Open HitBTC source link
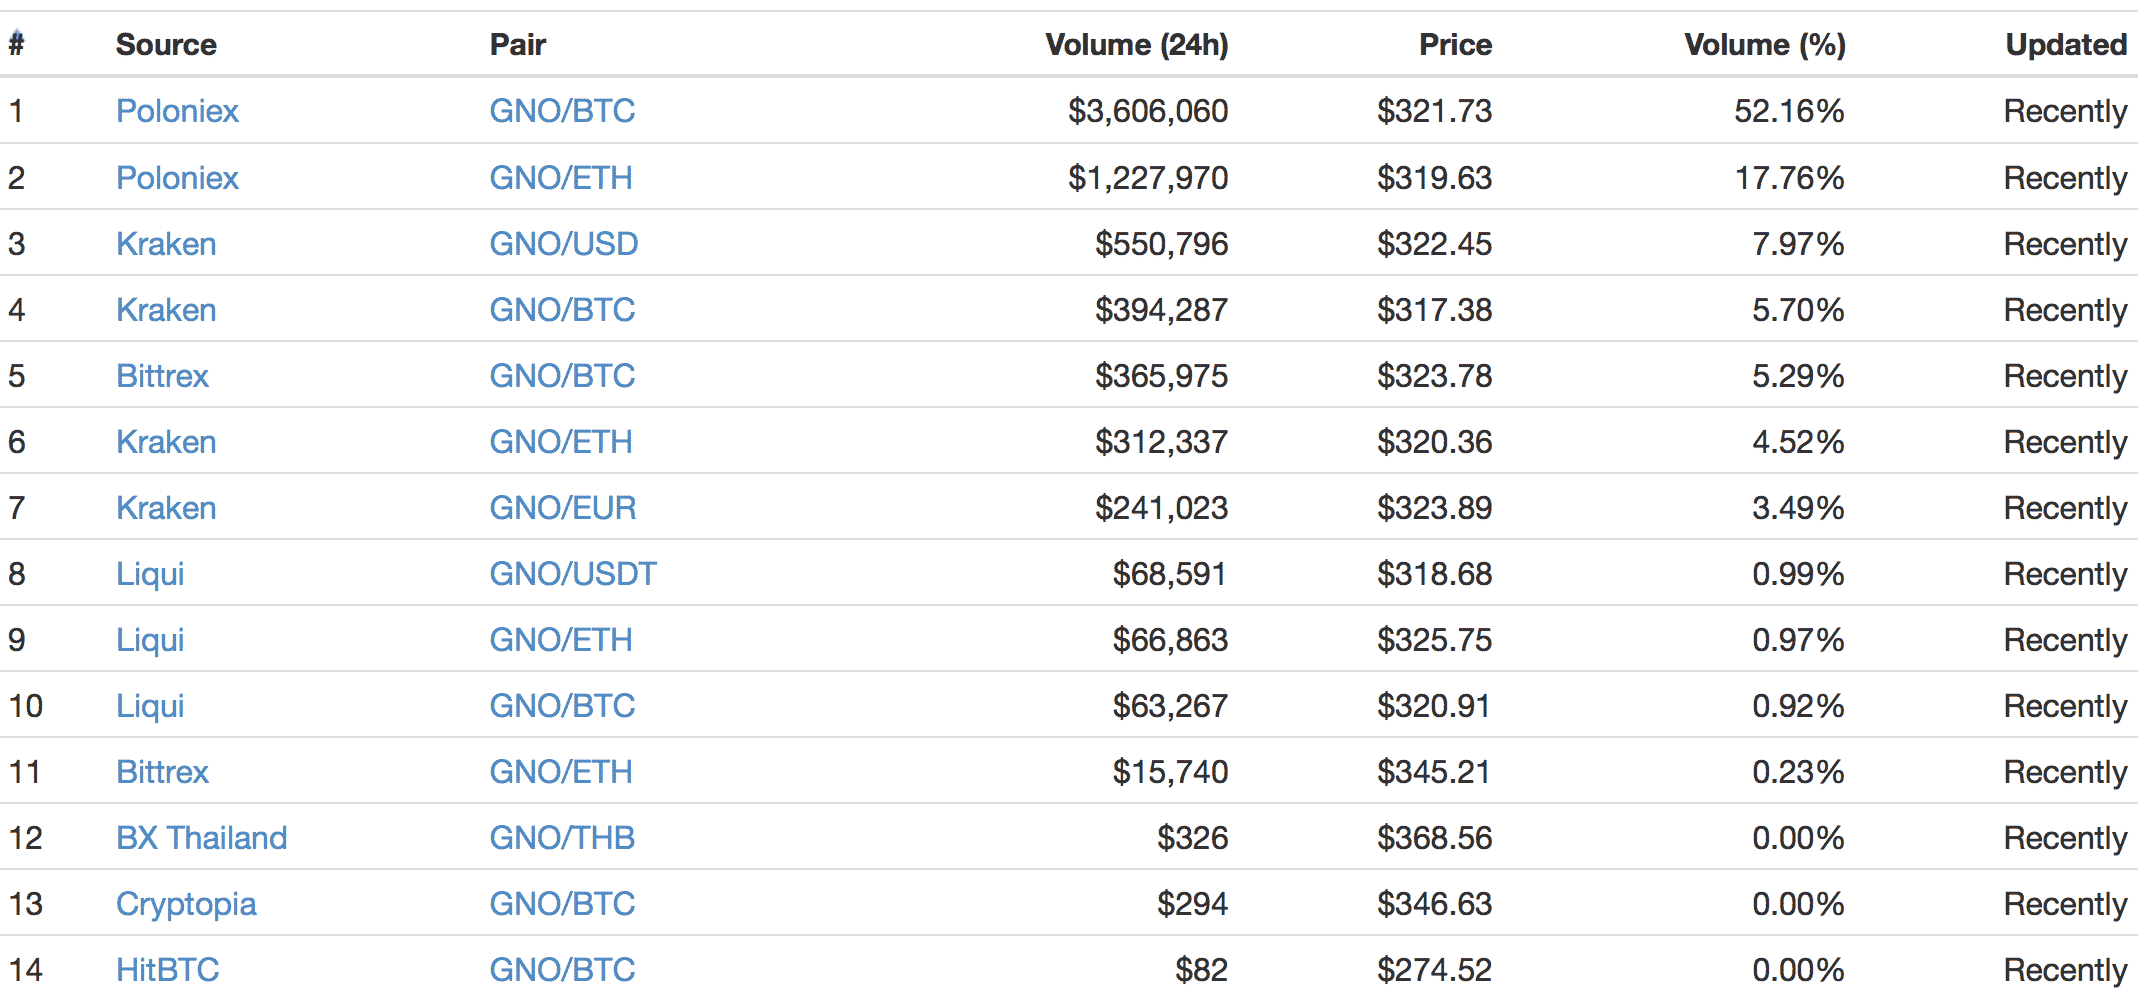Viewport: 2146px width, 998px height. (167, 970)
